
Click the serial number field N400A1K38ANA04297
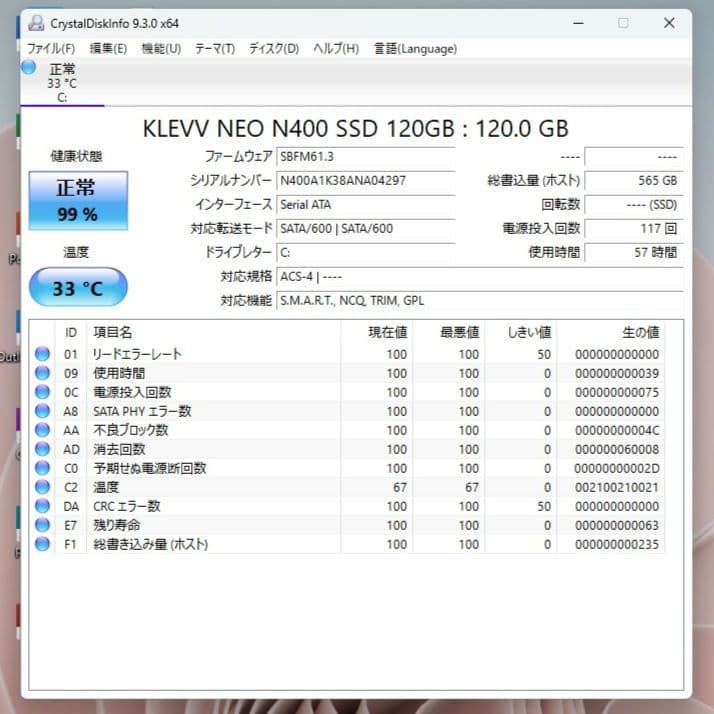pyautogui.click(x=366, y=180)
